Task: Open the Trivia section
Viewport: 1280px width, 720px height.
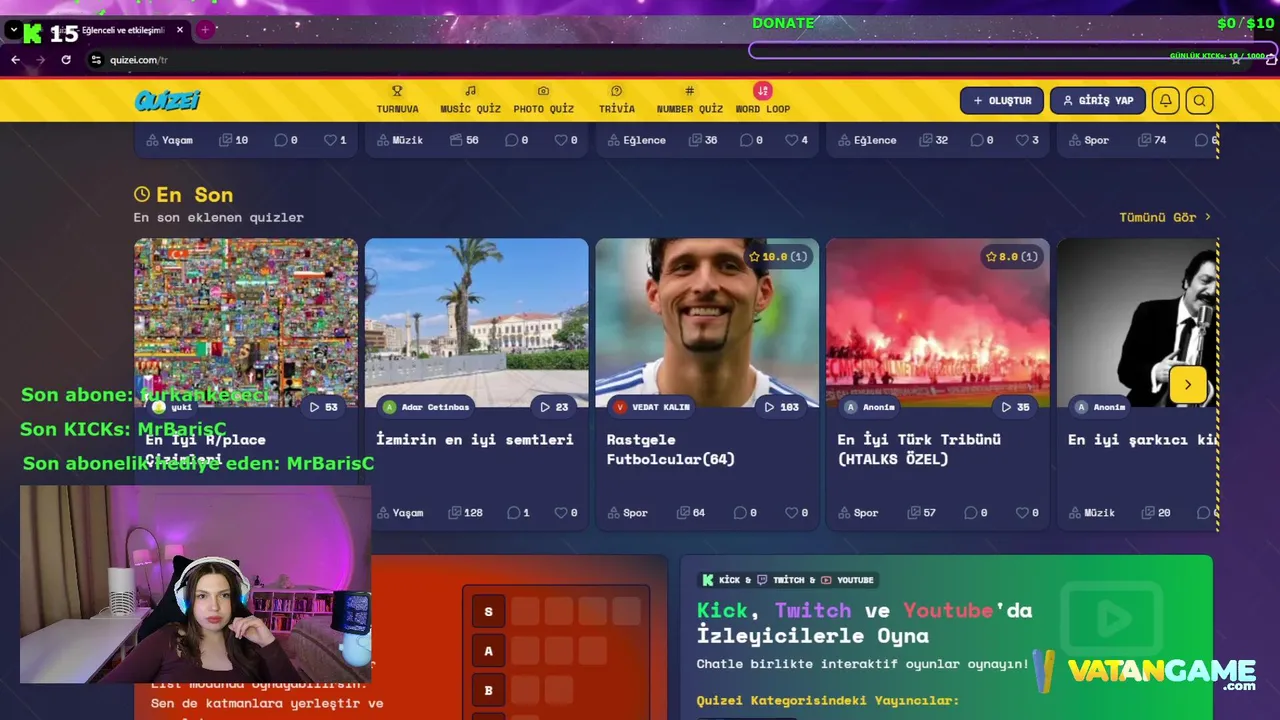Action: 616,100
